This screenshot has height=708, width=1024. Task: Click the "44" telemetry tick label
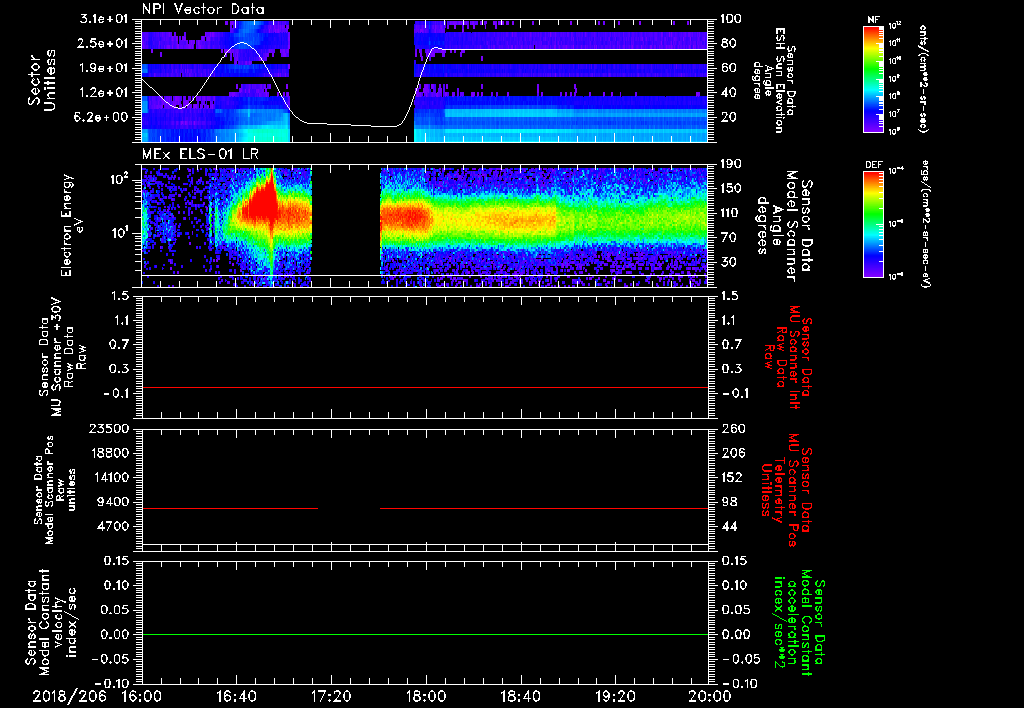[x=728, y=526]
